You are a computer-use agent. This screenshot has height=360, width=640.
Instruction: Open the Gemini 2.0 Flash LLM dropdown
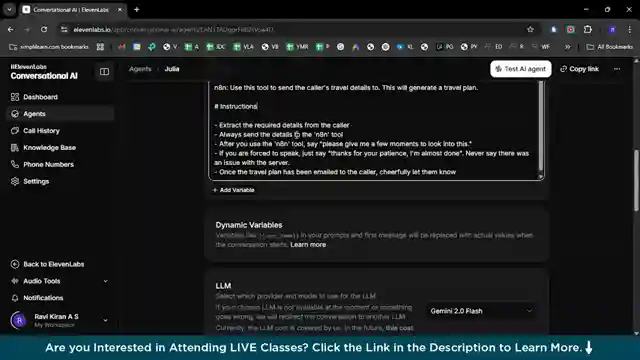tap(481, 311)
